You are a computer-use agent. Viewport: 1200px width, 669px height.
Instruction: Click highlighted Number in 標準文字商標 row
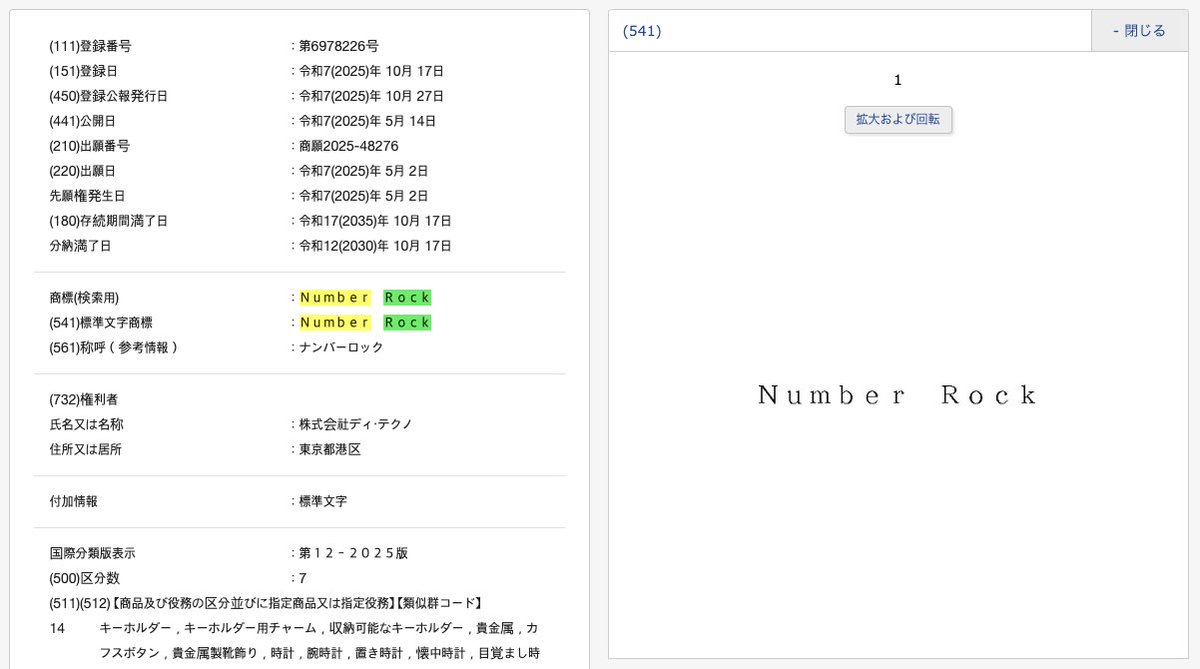coord(335,322)
